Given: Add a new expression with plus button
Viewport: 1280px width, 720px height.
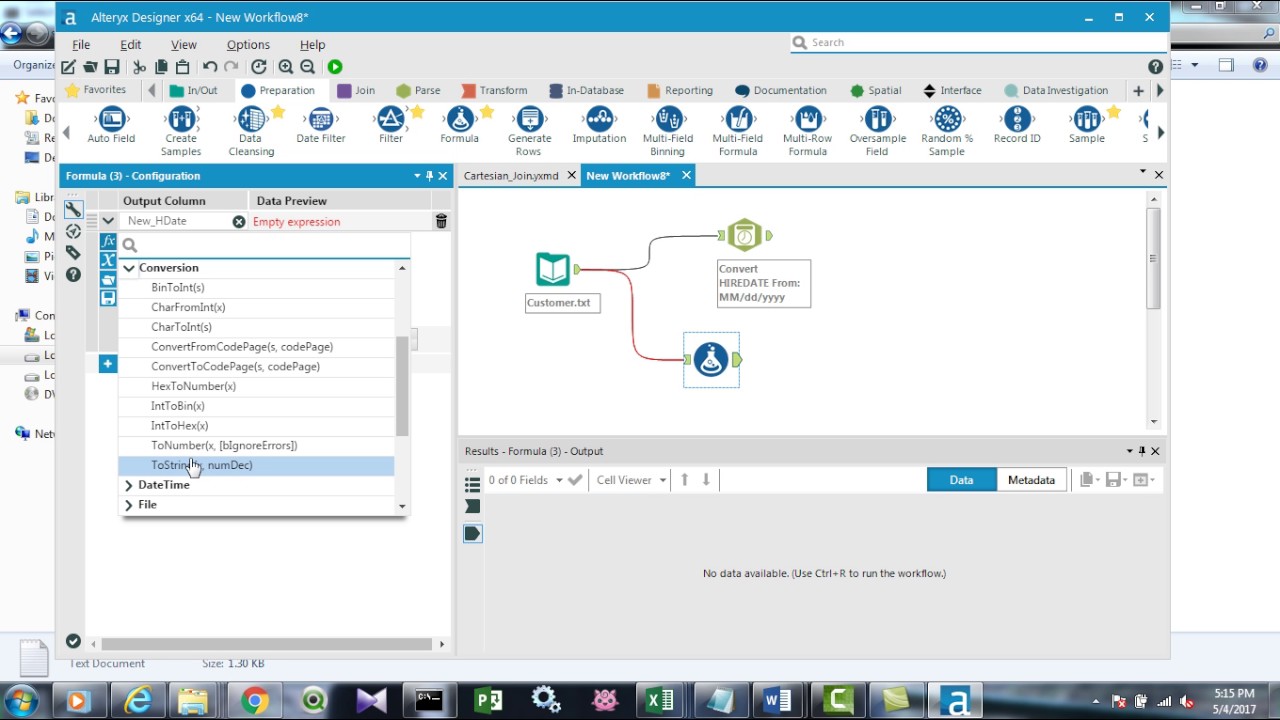Looking at the screenshot, I should (108, 364).
